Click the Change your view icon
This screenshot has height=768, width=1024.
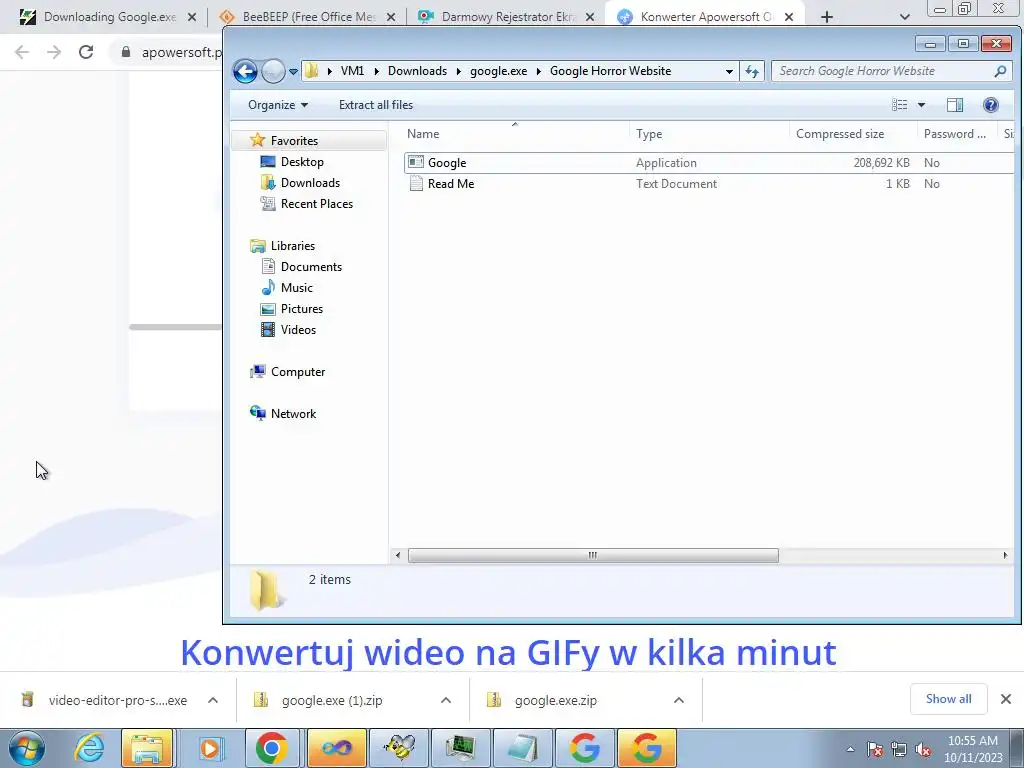click(899, 105)
